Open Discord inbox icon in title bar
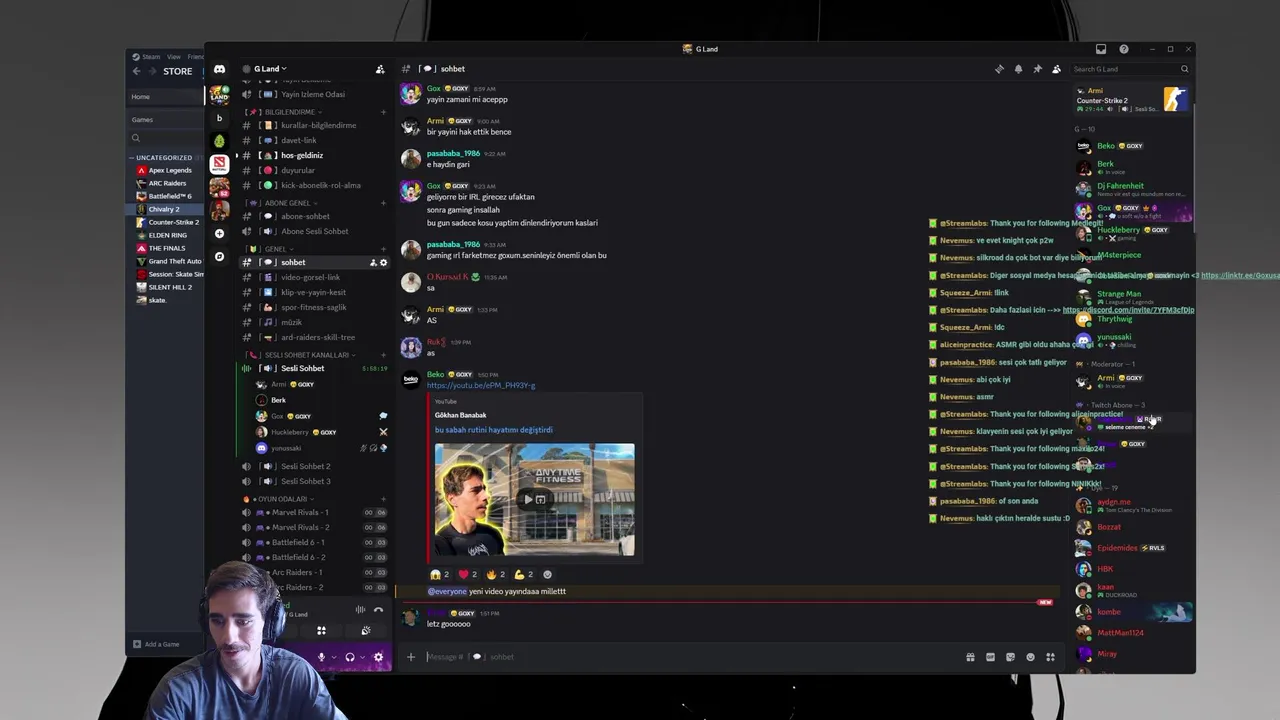Screen dimensions: 1280x720 [x=1101, y=49]
